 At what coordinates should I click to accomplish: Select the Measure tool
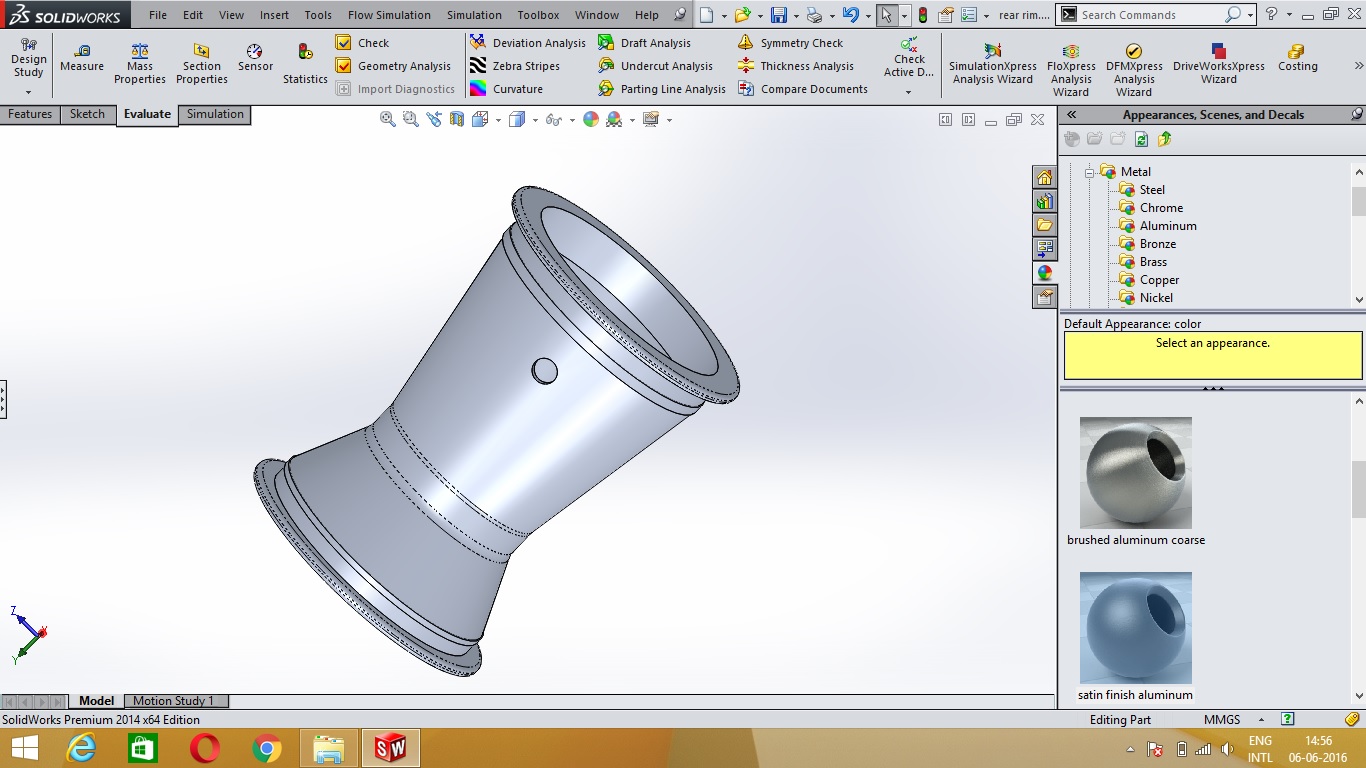81,57
